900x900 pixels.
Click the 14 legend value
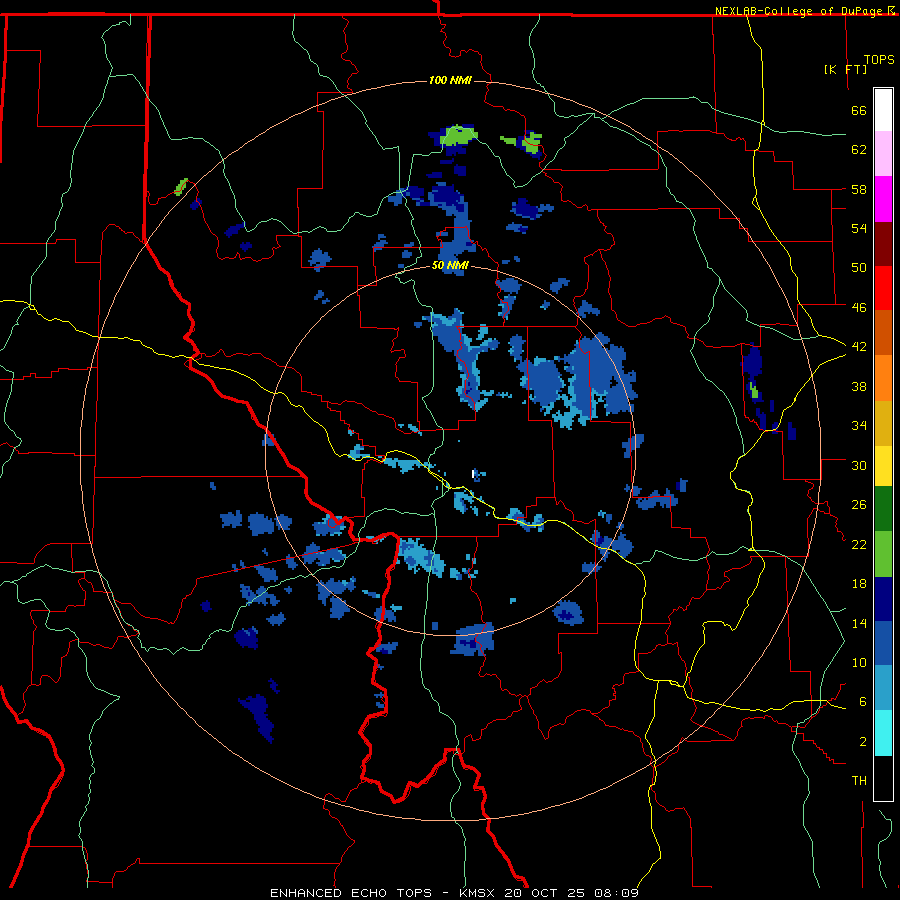click(x=859, y=623)
